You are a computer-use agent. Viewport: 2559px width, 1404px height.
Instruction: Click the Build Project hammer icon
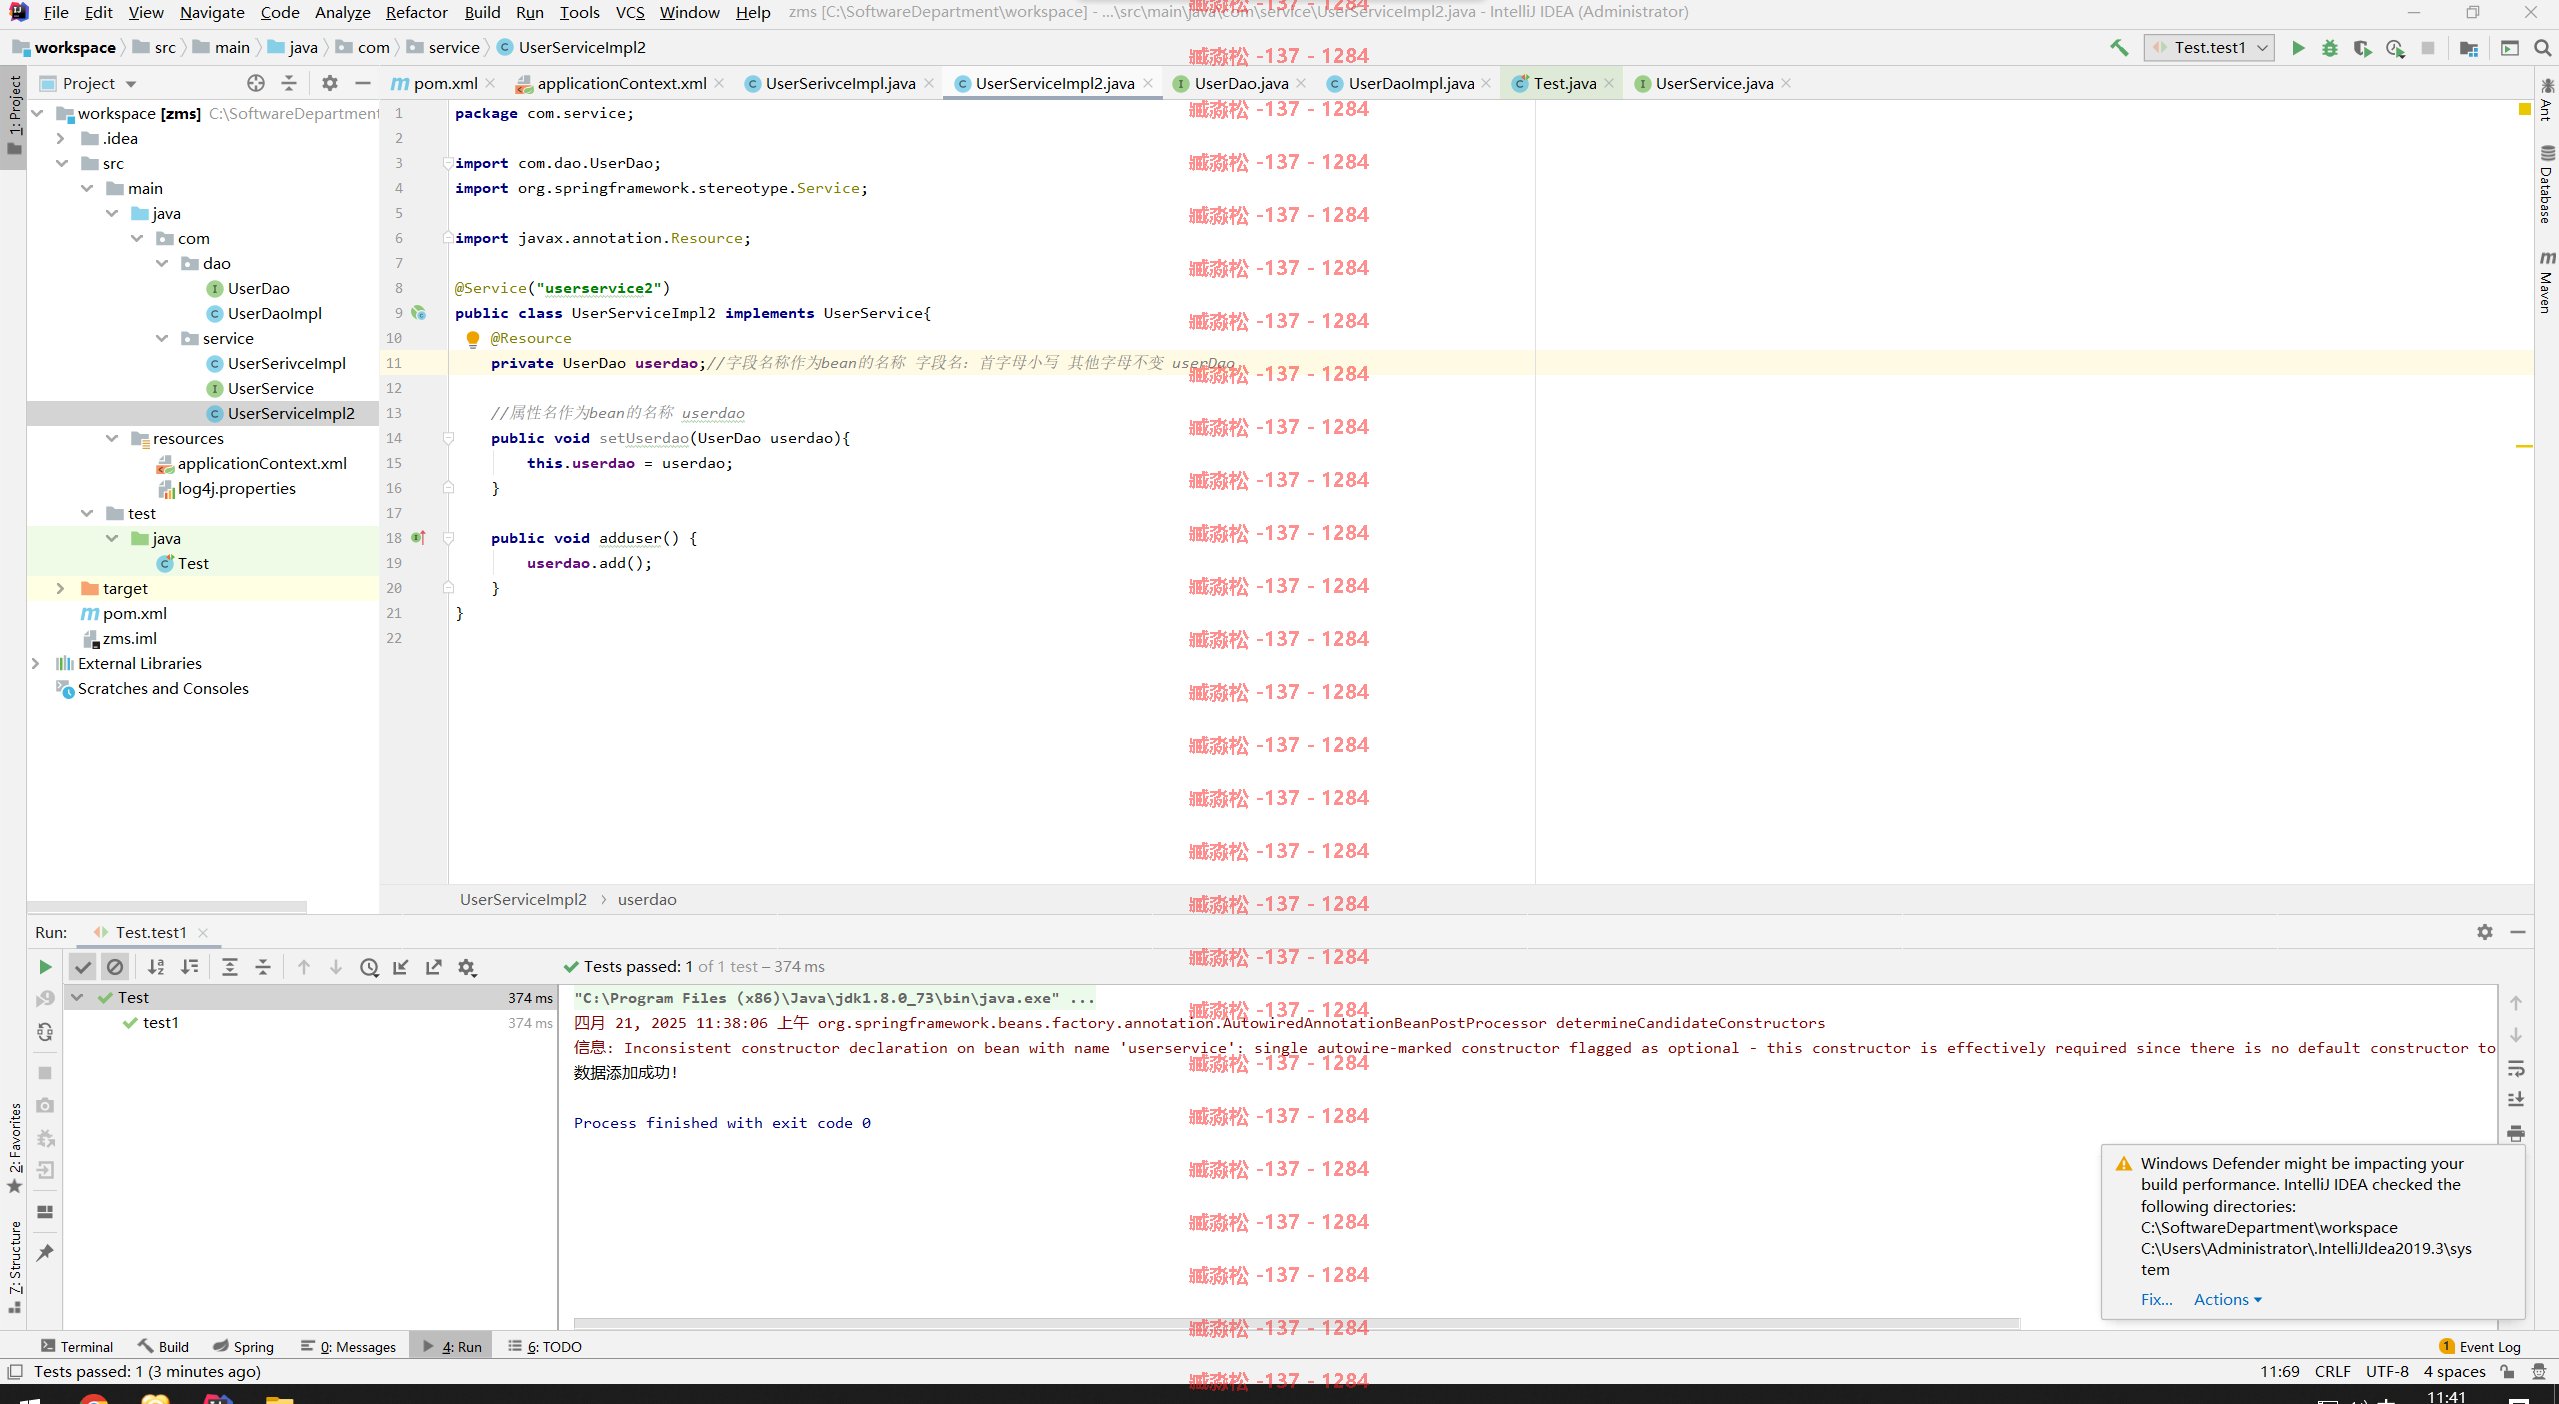[2119, 47]
